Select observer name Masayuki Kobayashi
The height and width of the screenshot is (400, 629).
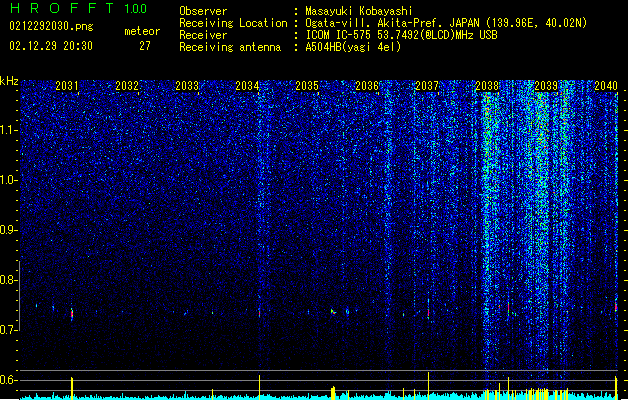359,11
